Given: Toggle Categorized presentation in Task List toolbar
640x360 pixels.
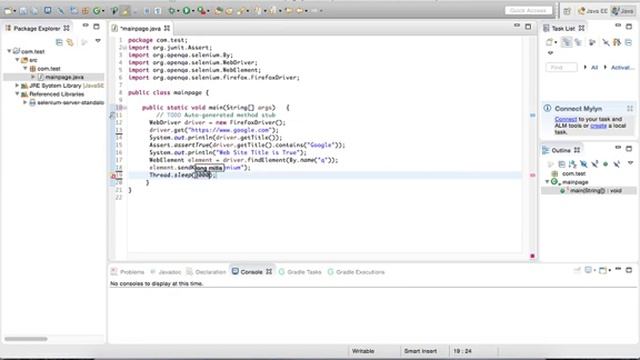Looking at the screenshot, I should click(x=566, y=42).
